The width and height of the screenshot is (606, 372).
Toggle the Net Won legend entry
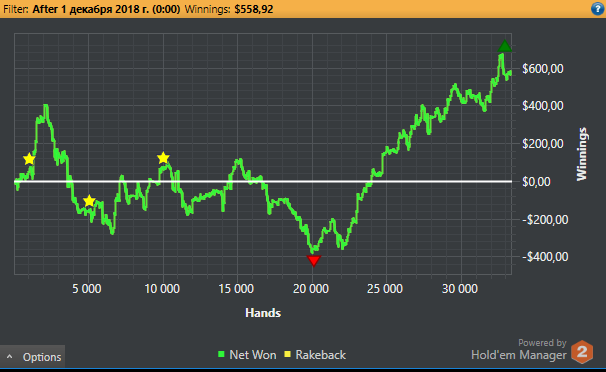pos(247,355)
